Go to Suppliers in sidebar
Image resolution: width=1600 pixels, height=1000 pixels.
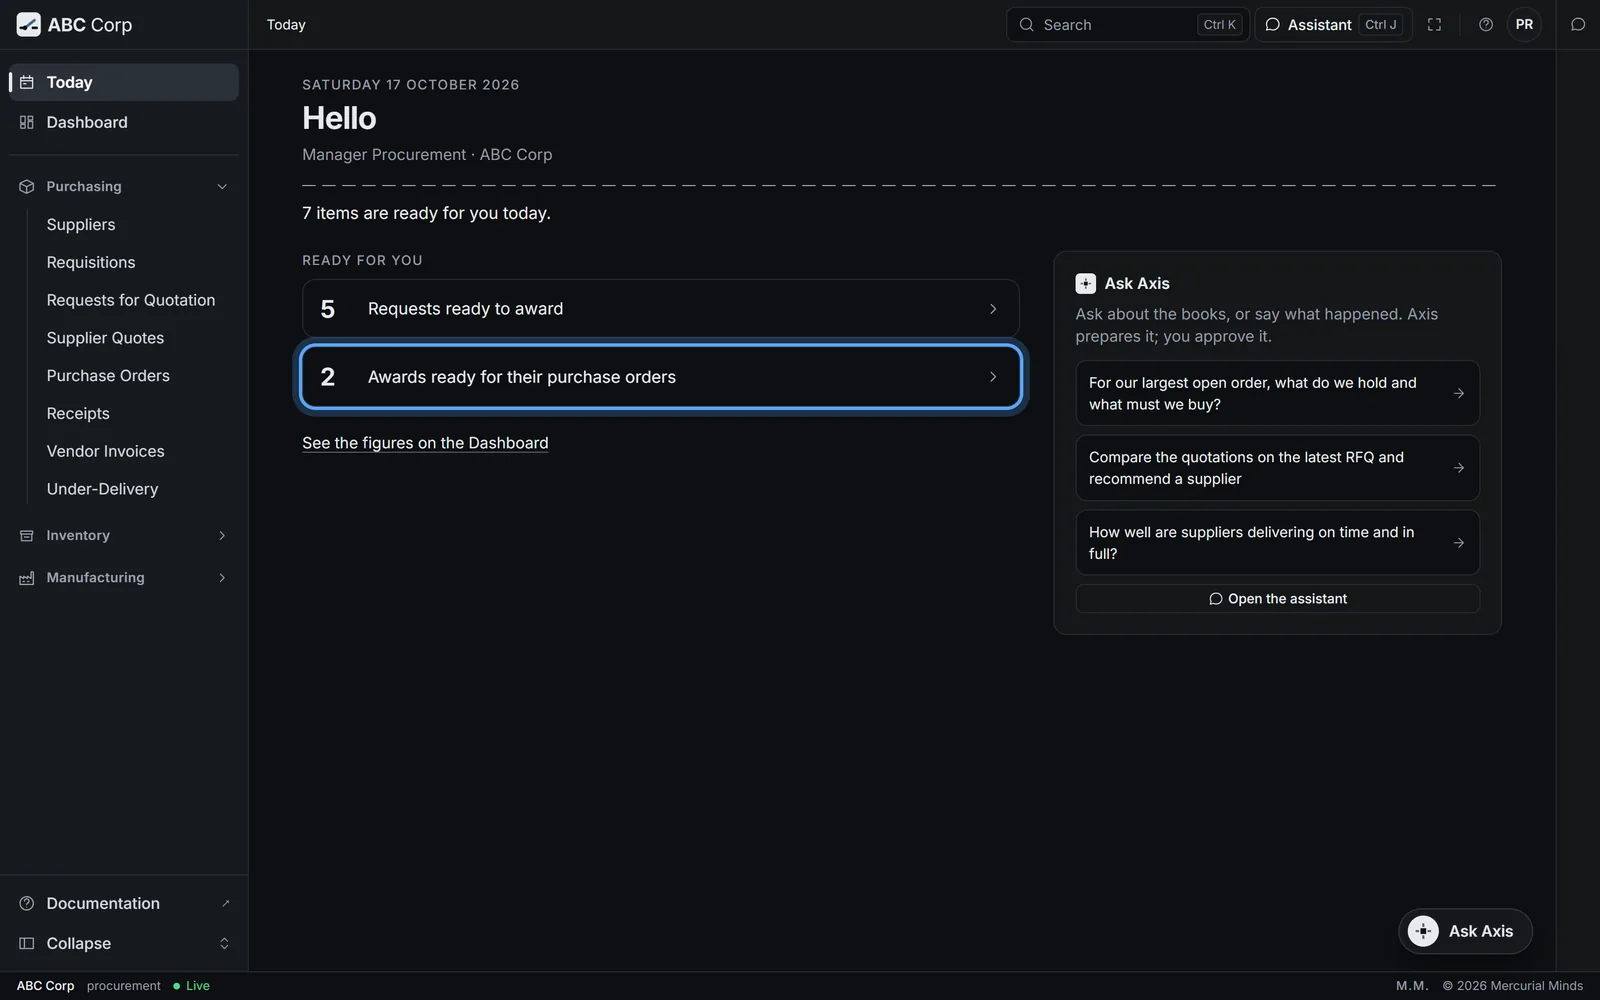[x=81, y=225]
